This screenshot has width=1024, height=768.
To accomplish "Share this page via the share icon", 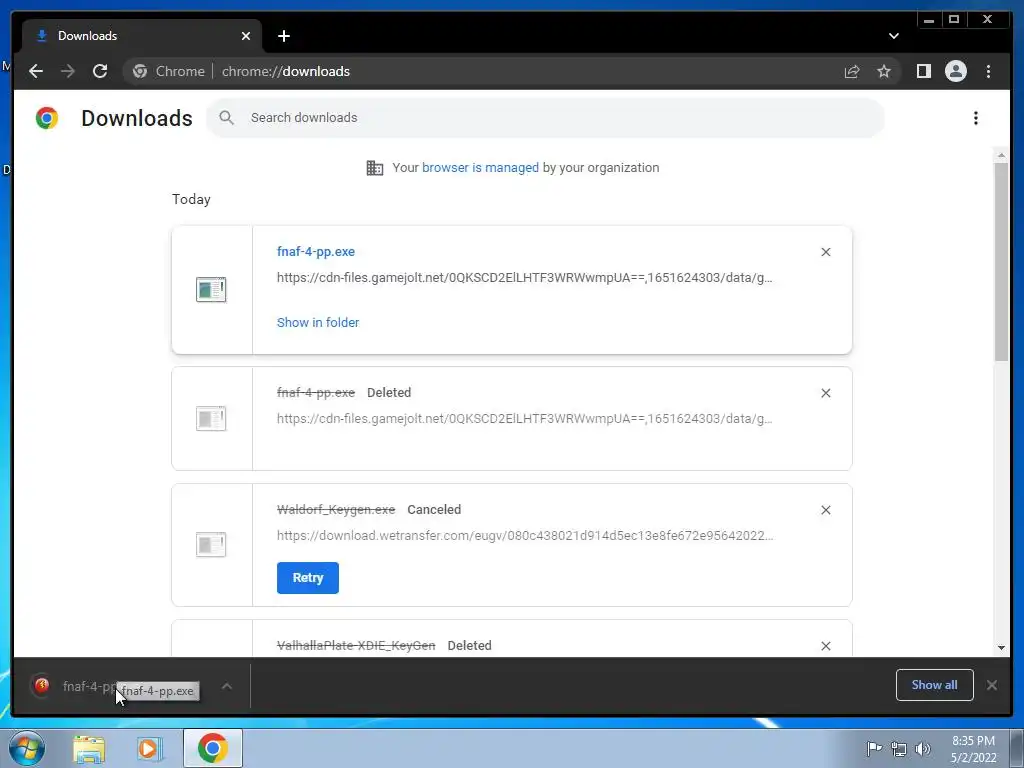I will [852, 71].
